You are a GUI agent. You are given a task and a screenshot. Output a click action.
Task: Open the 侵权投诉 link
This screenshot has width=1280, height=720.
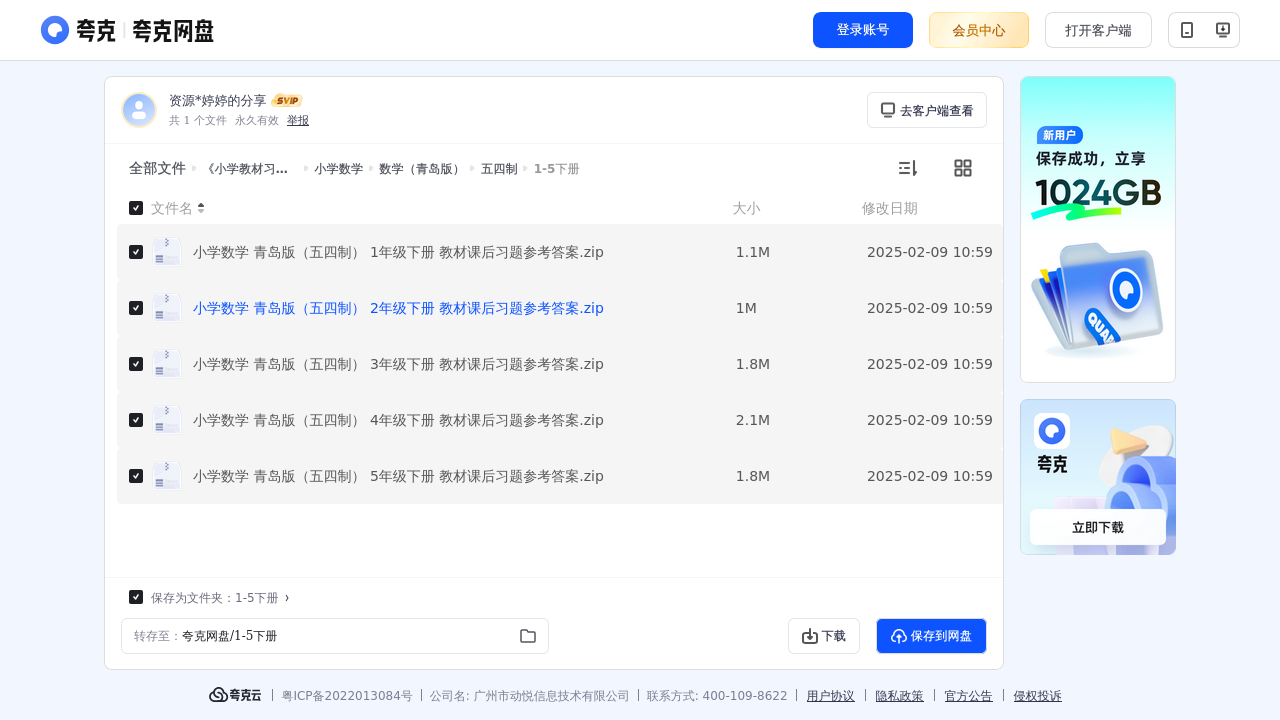coord(1038,696)
